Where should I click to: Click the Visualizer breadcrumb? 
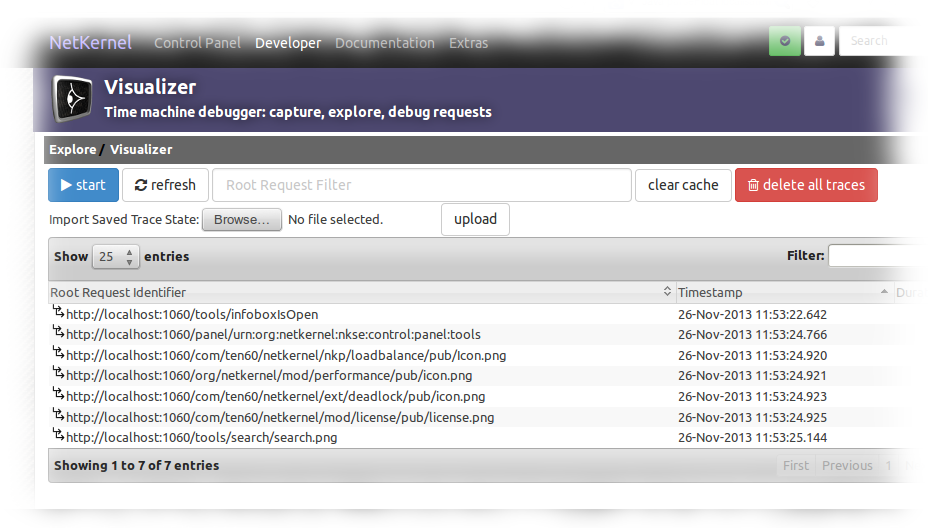pyautogui.click(x=141, y=149)
